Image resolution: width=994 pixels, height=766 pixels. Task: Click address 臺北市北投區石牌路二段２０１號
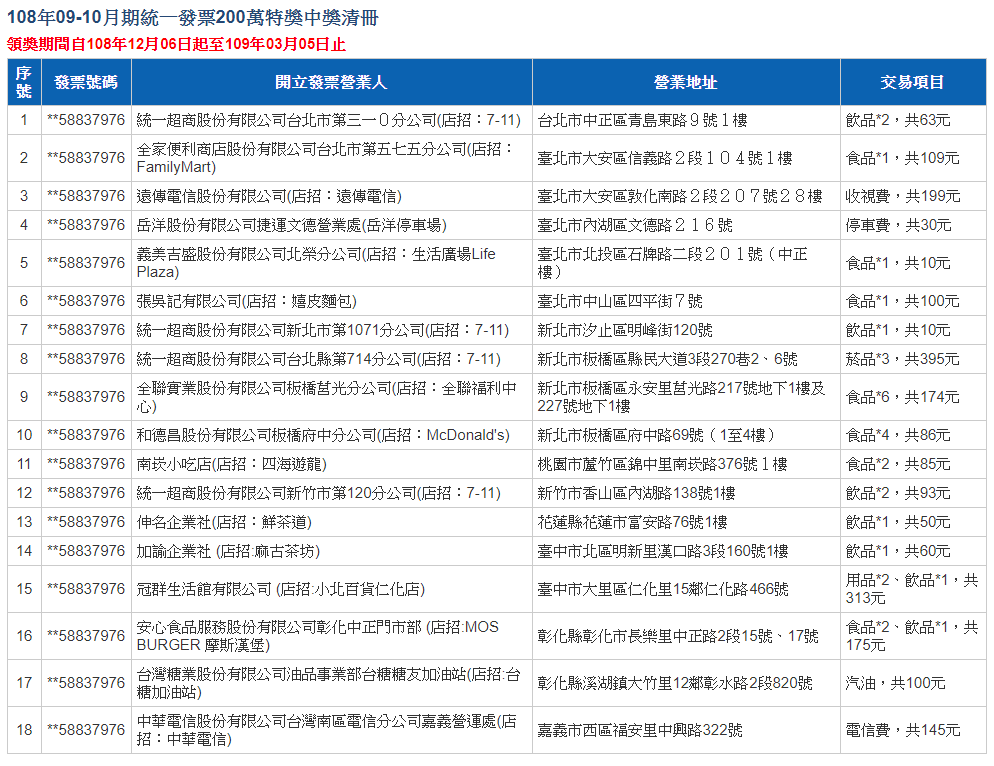pos(673,263)
